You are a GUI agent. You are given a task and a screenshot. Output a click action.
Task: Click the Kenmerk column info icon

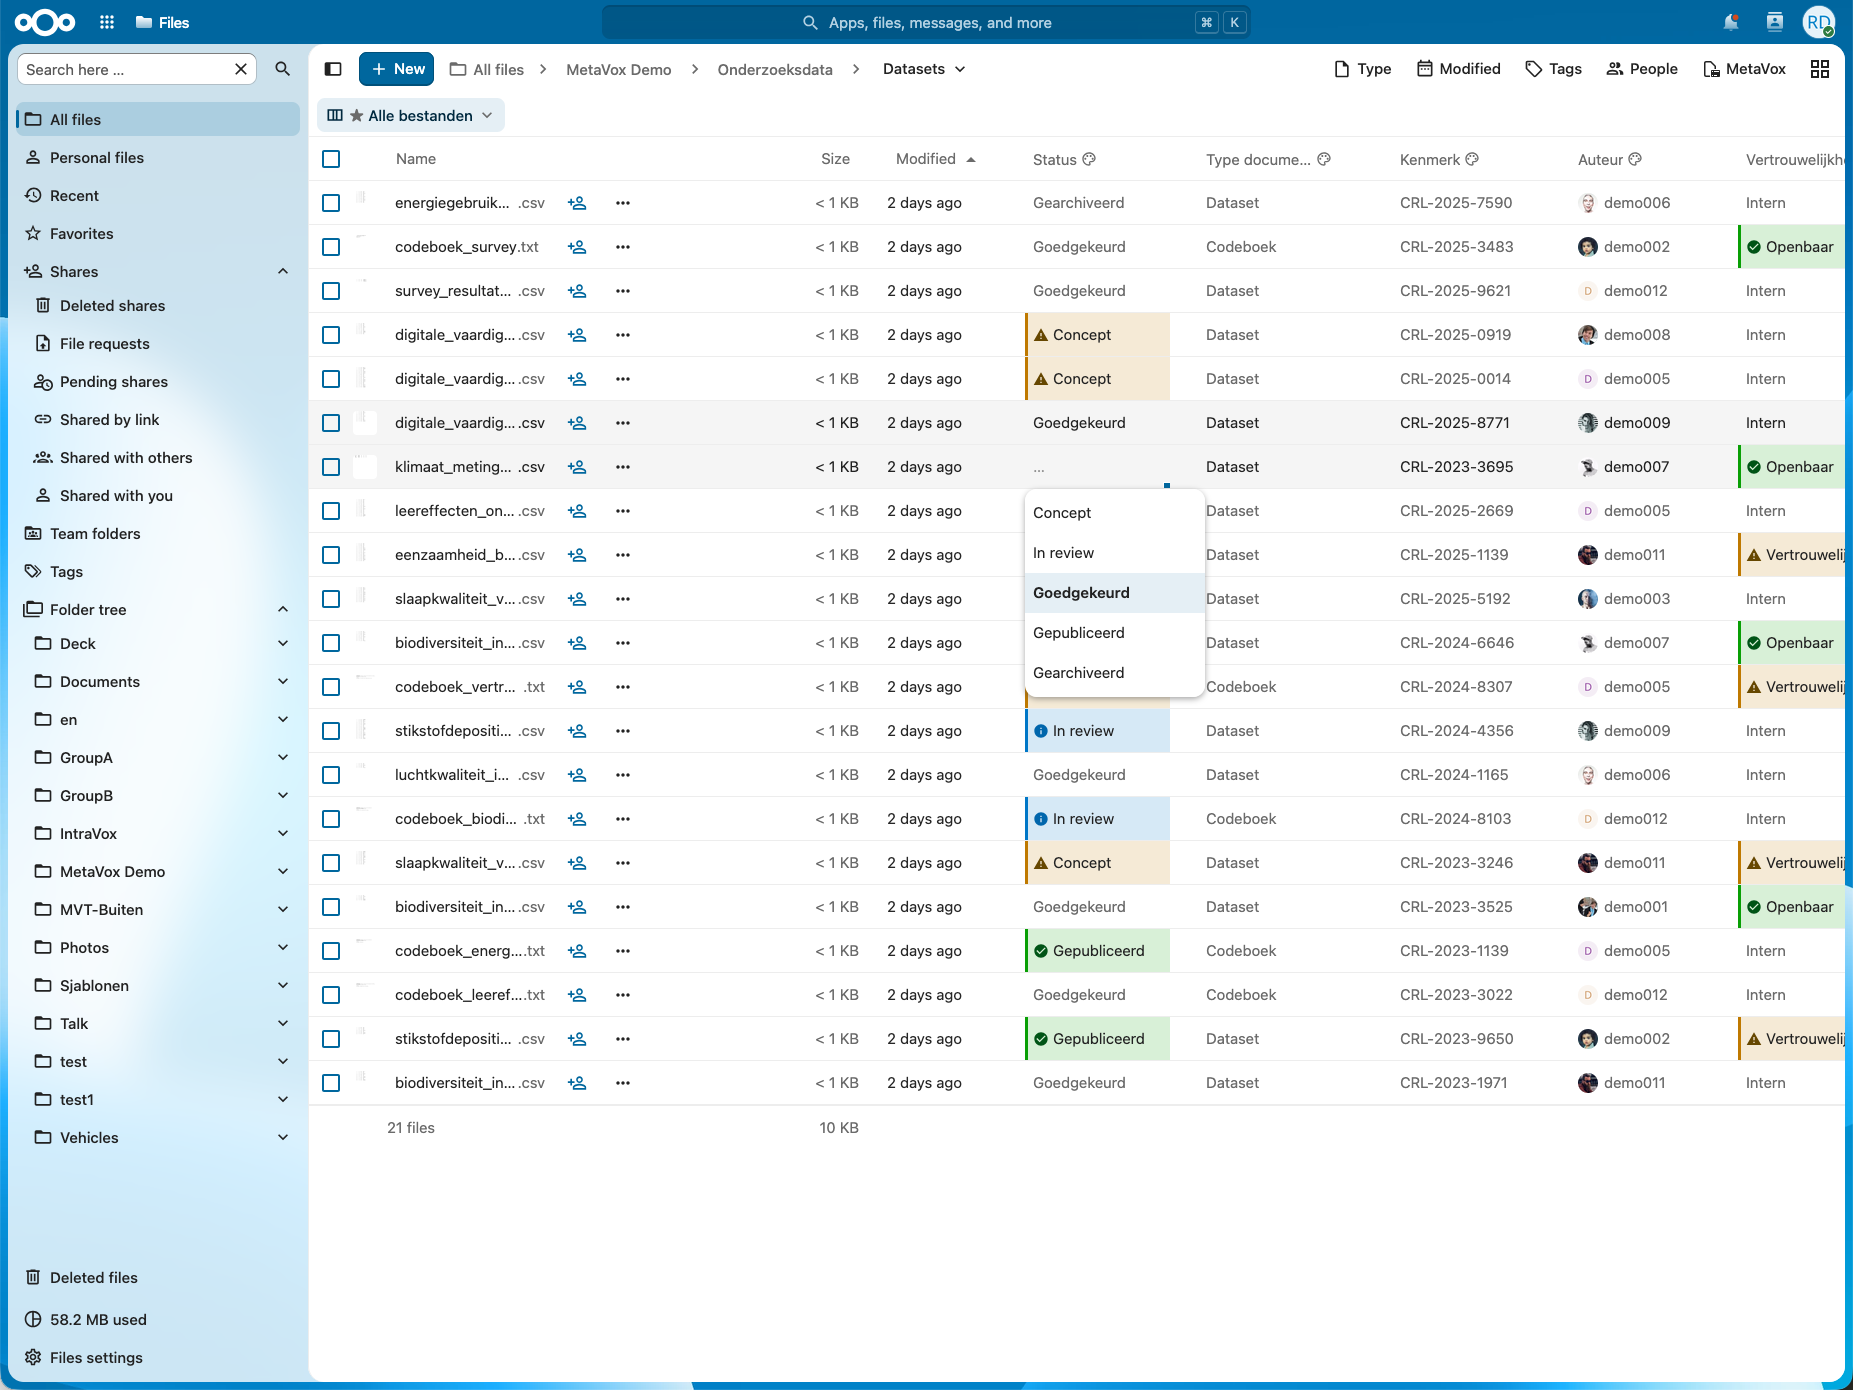coord(1472,159)
